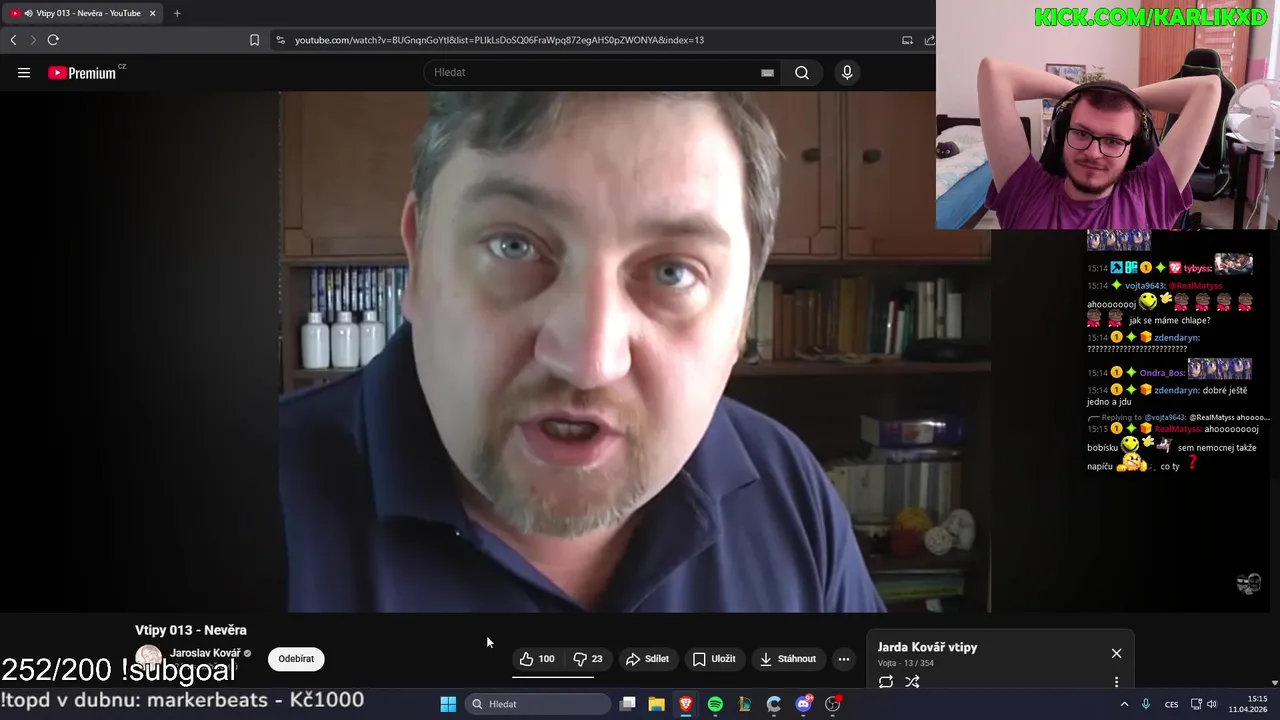Open Discord from the taskbar

803,704
